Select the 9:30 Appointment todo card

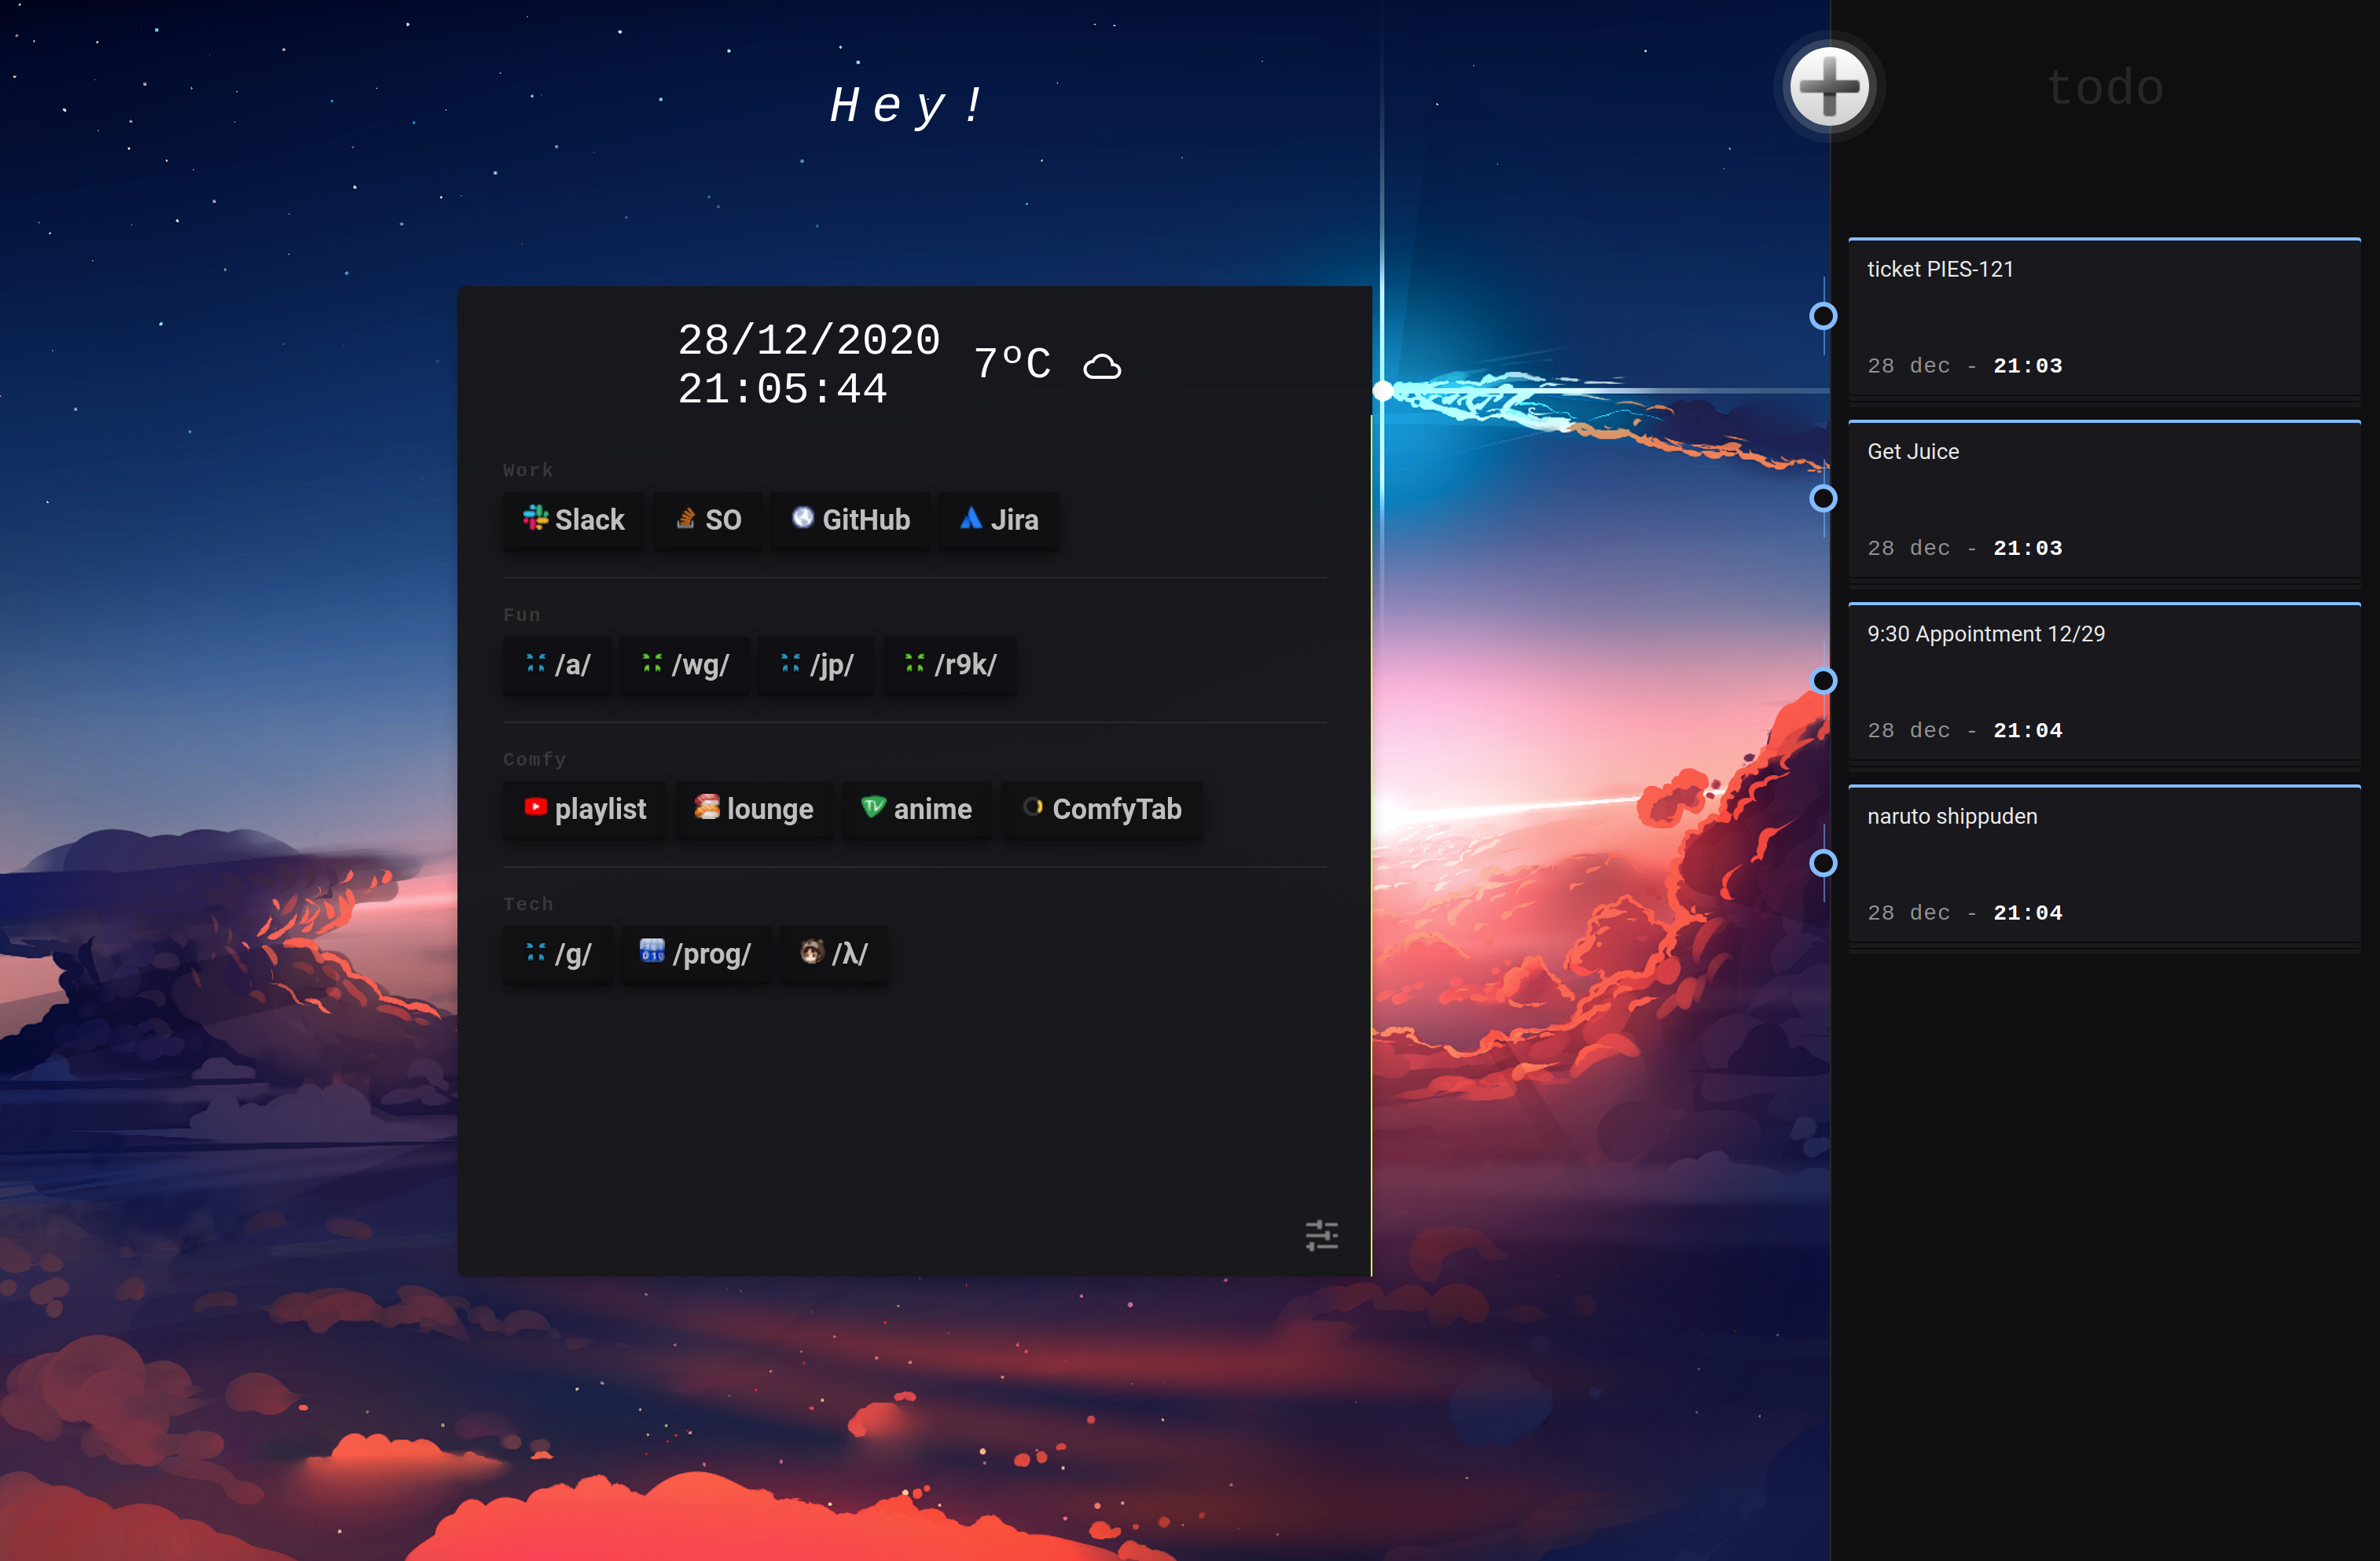coord(2104,682)
